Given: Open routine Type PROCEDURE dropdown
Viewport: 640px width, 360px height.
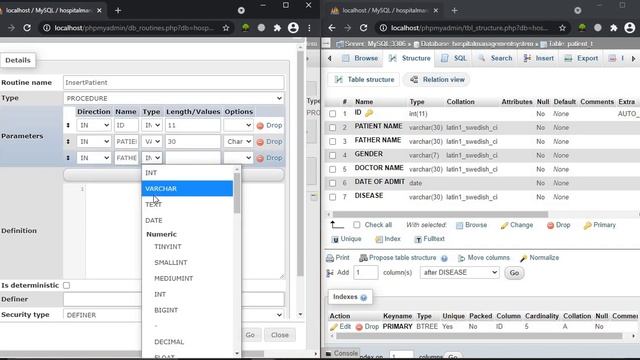Looking at the screenshot, I should coord(174,98).
